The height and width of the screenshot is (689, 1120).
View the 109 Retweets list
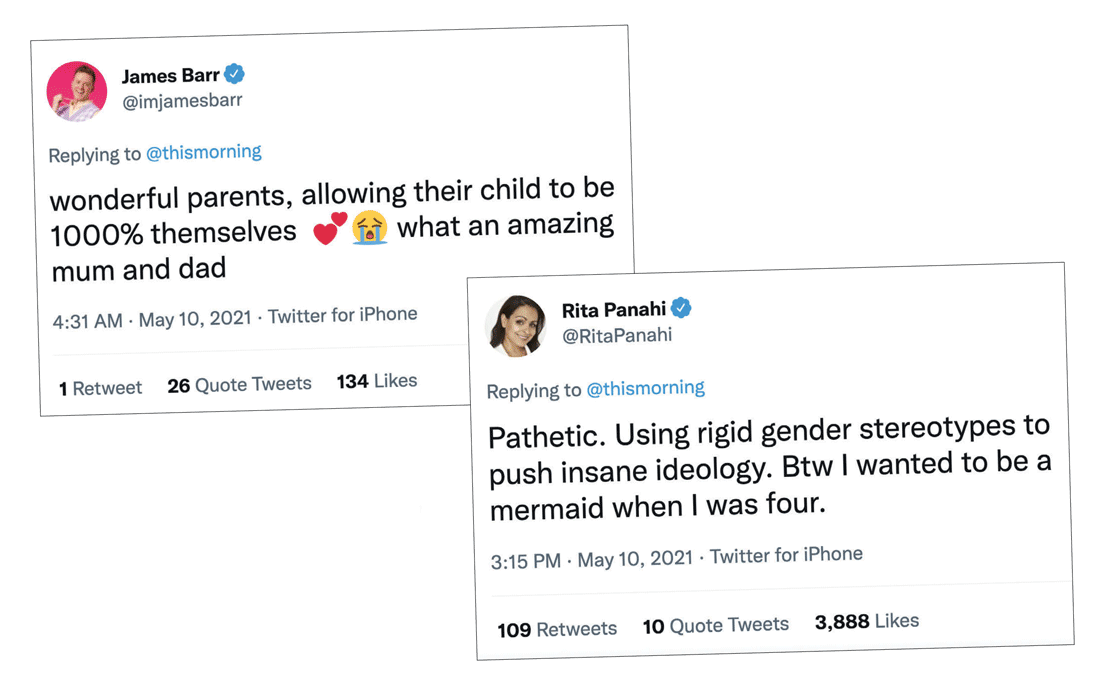click(x=557, y=629)
